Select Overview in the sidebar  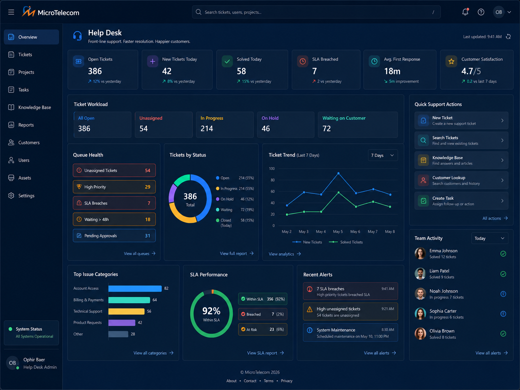coord(31,37)
